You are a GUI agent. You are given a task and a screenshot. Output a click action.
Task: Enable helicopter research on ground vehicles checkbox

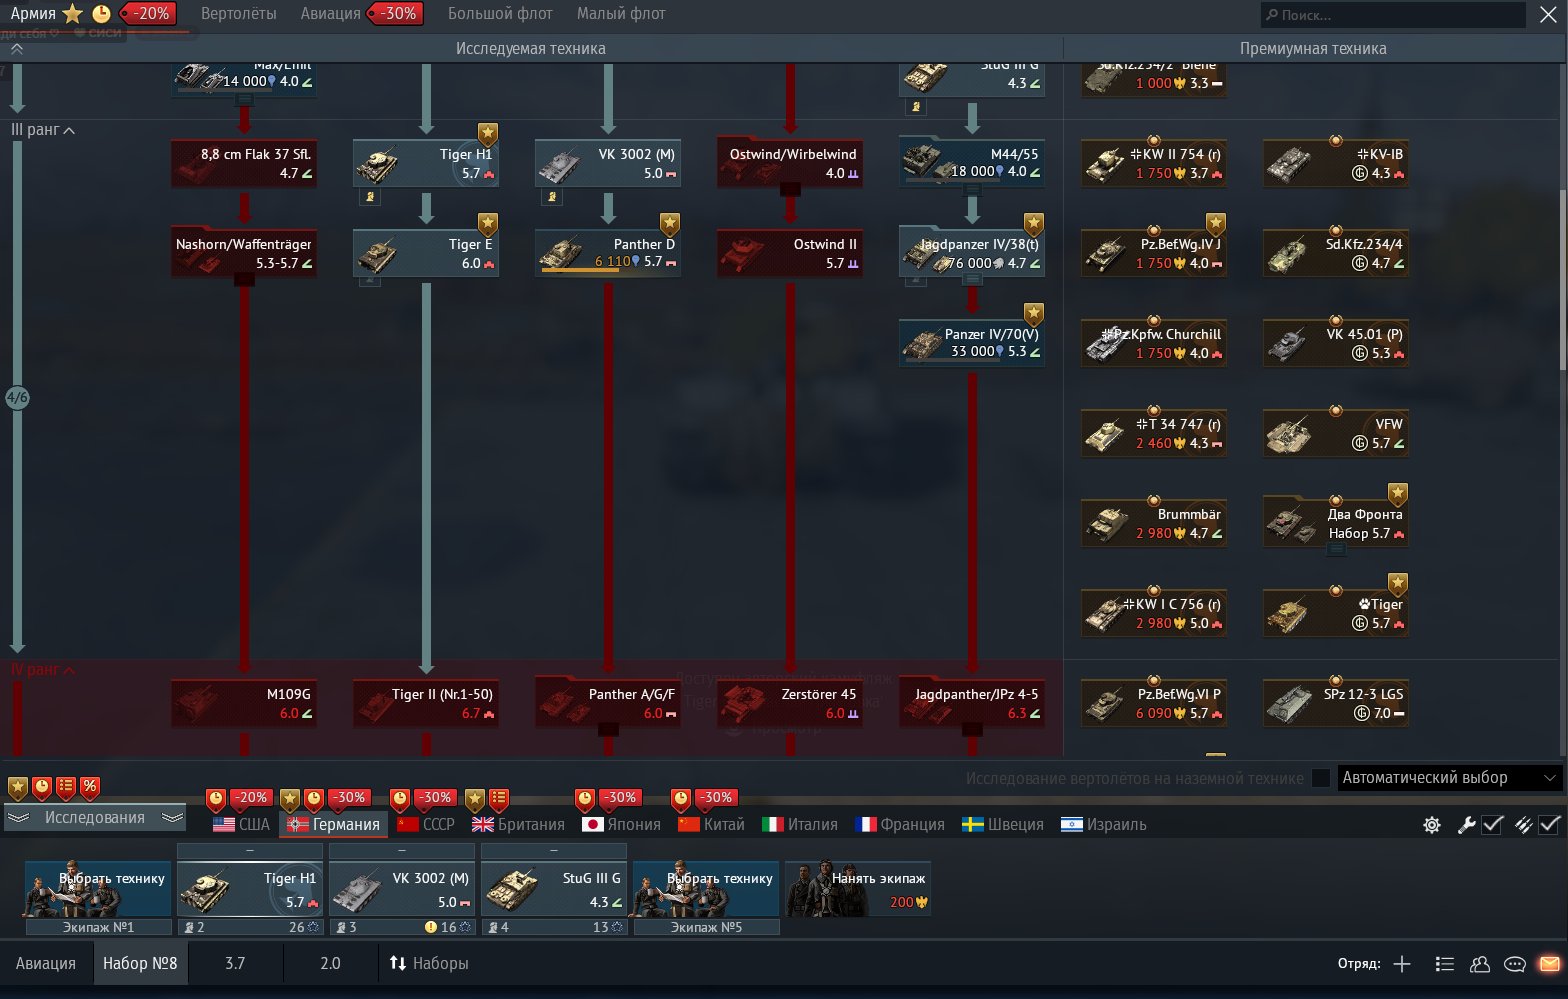point(1321,778)
